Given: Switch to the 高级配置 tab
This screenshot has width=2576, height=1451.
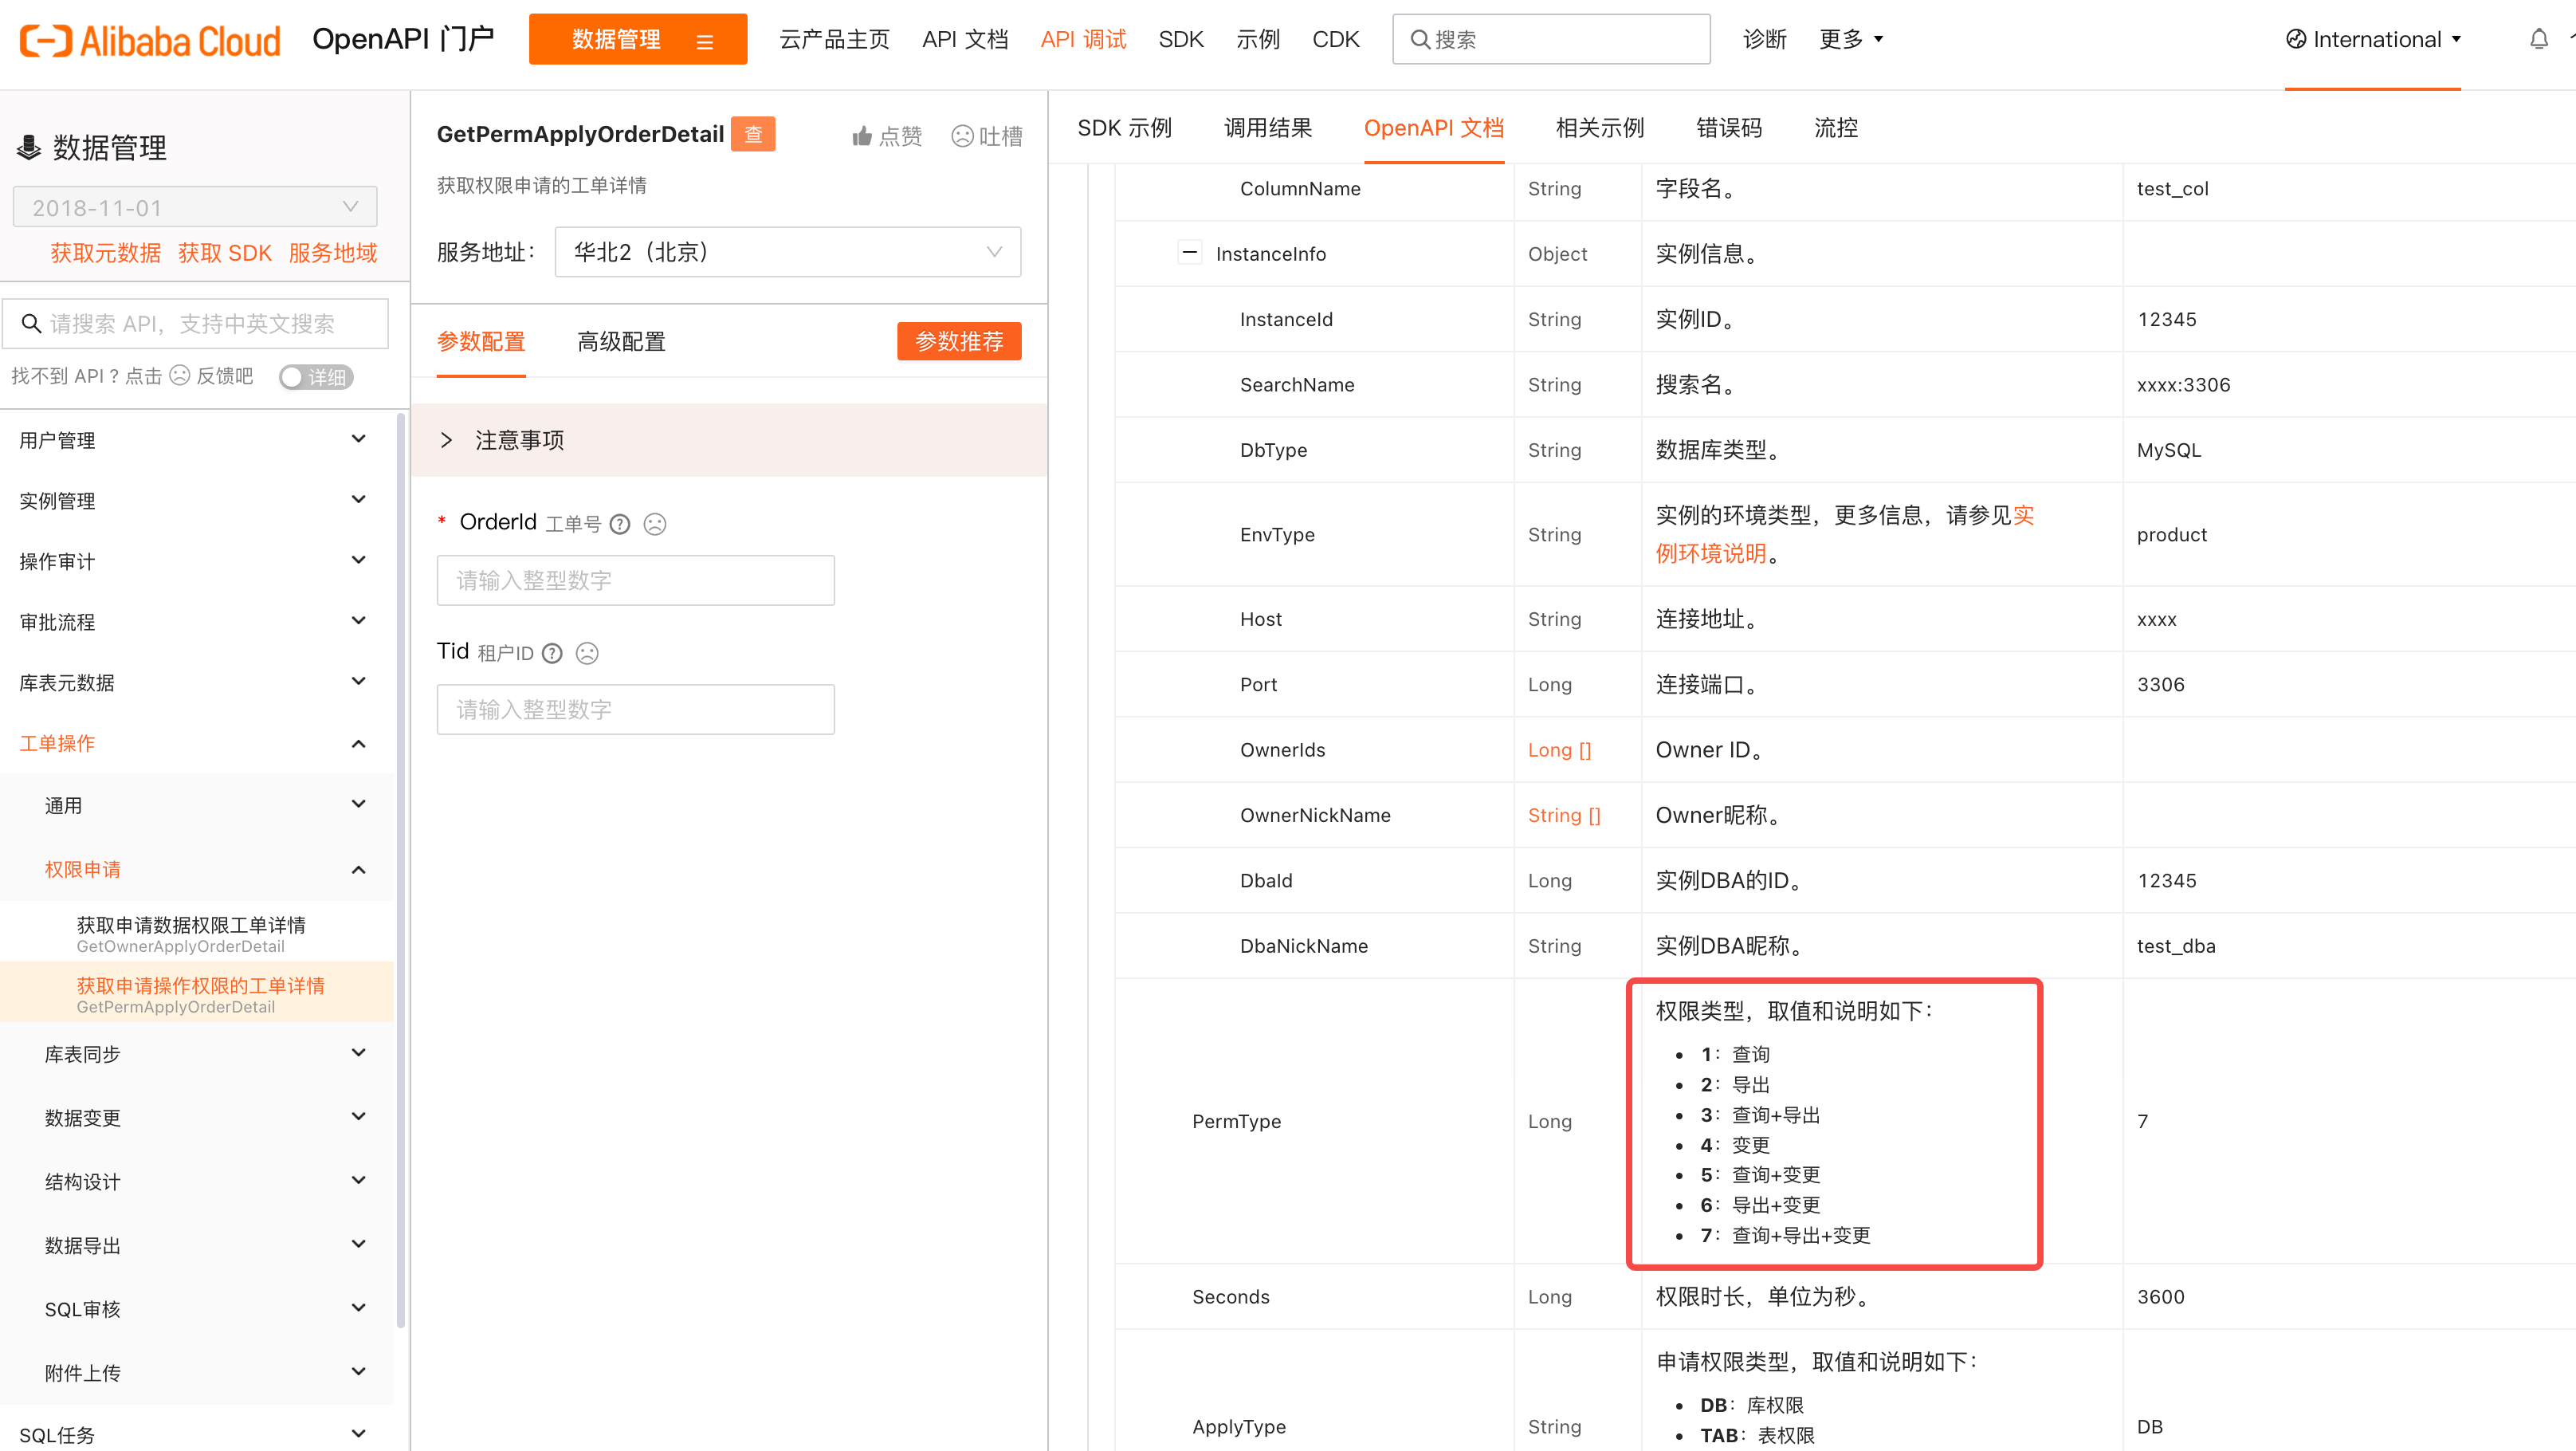Looking at the screenshot, I should (621, 342).
